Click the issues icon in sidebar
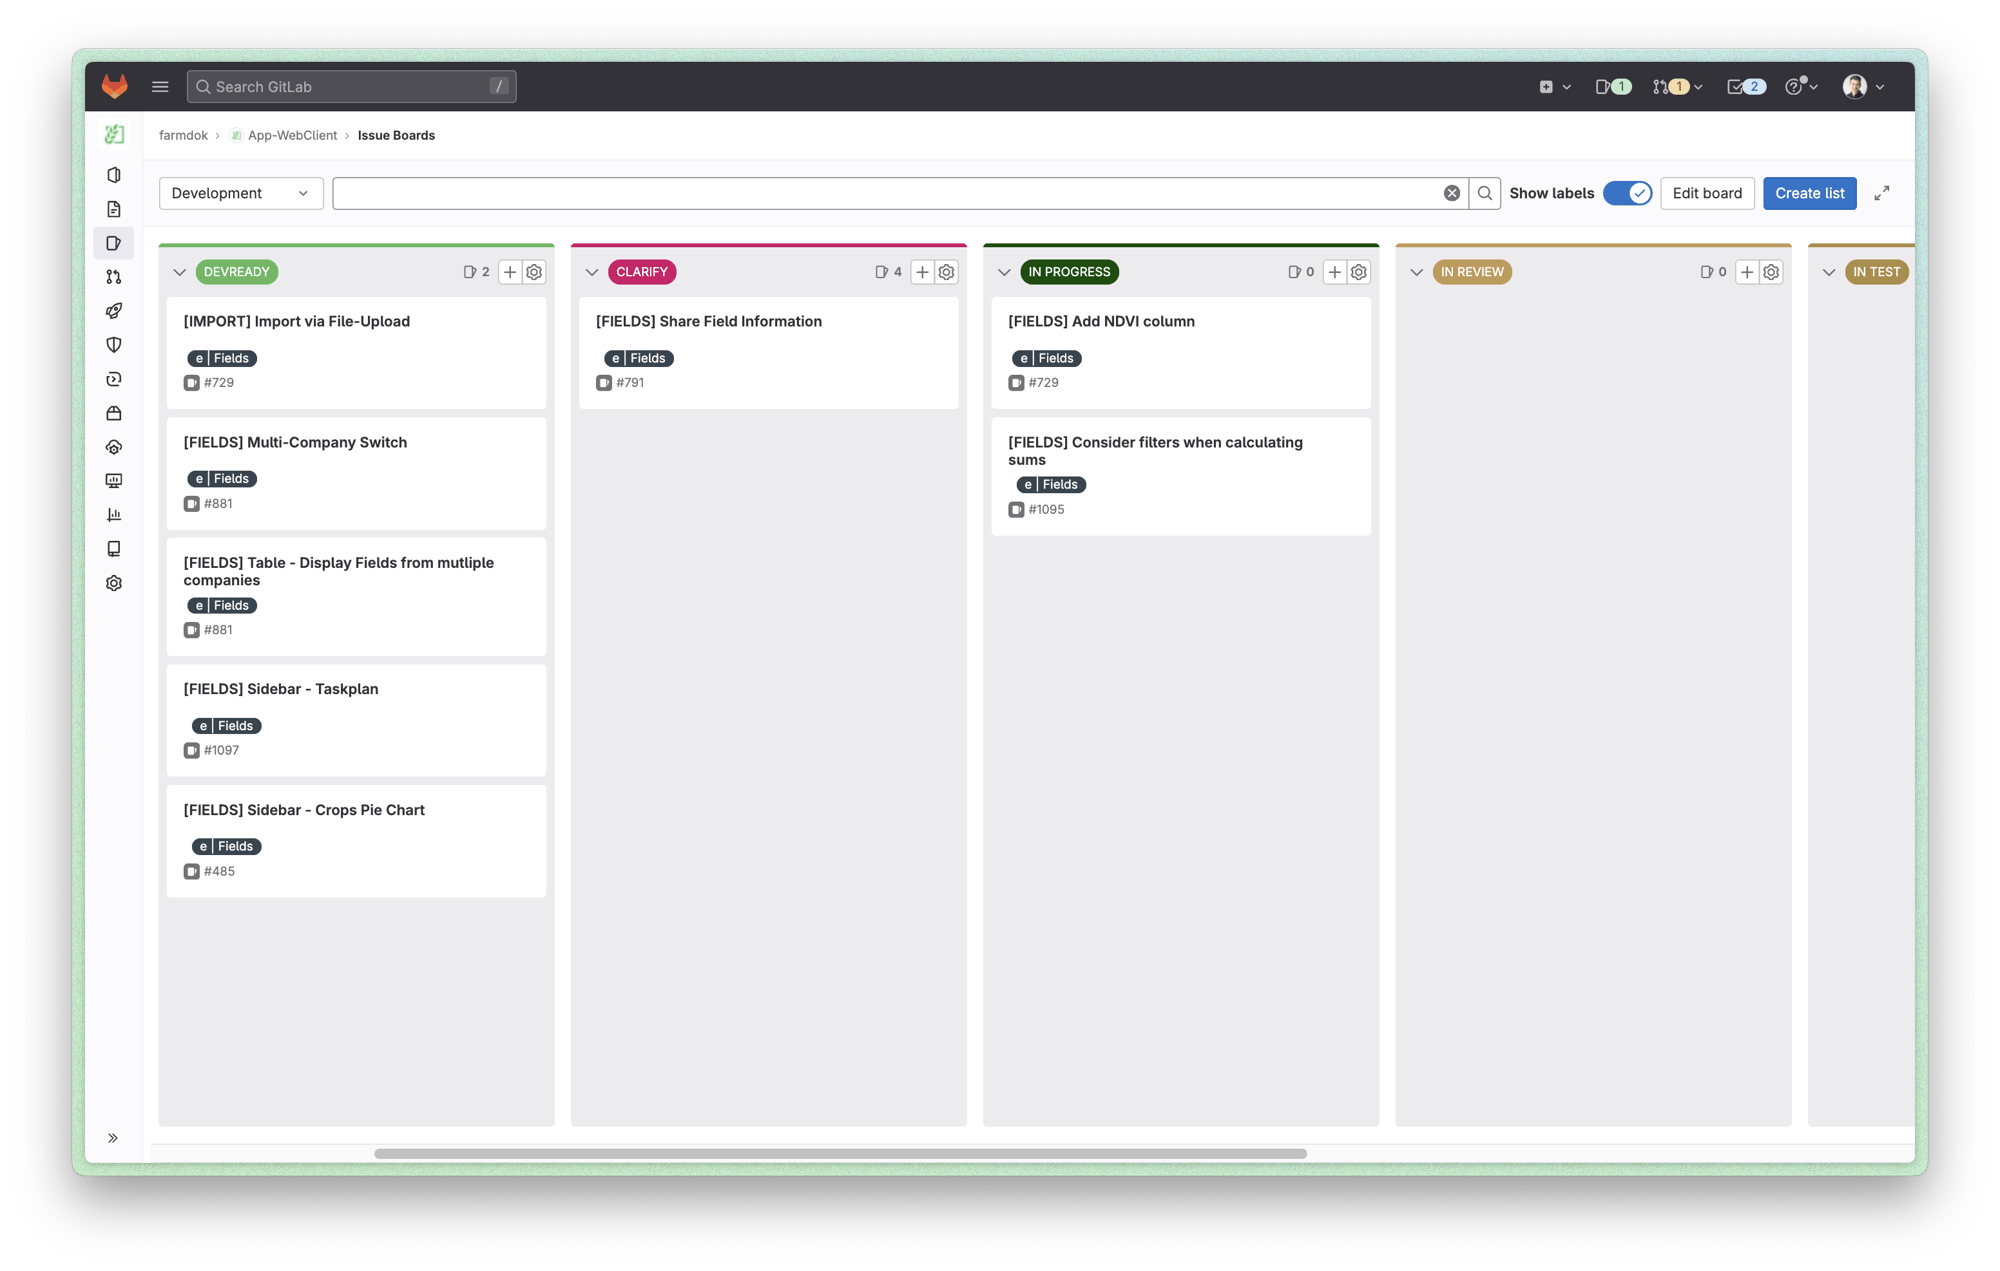The width and height of the screenshot is (2000, 1271). 115,242
